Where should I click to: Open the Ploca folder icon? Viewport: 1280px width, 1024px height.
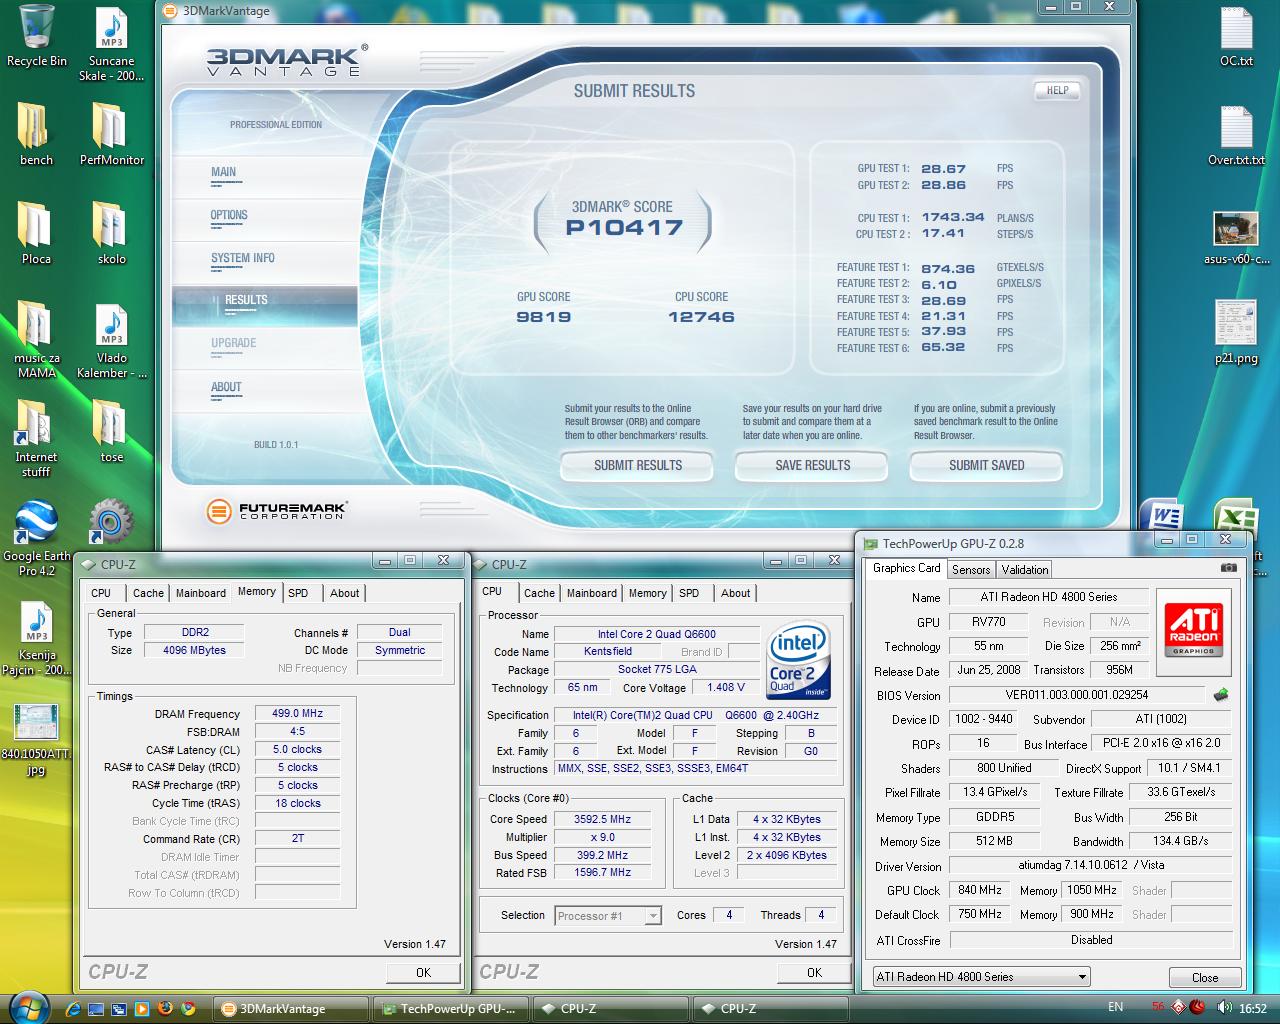pyautogui.click(x=36, y=233)
